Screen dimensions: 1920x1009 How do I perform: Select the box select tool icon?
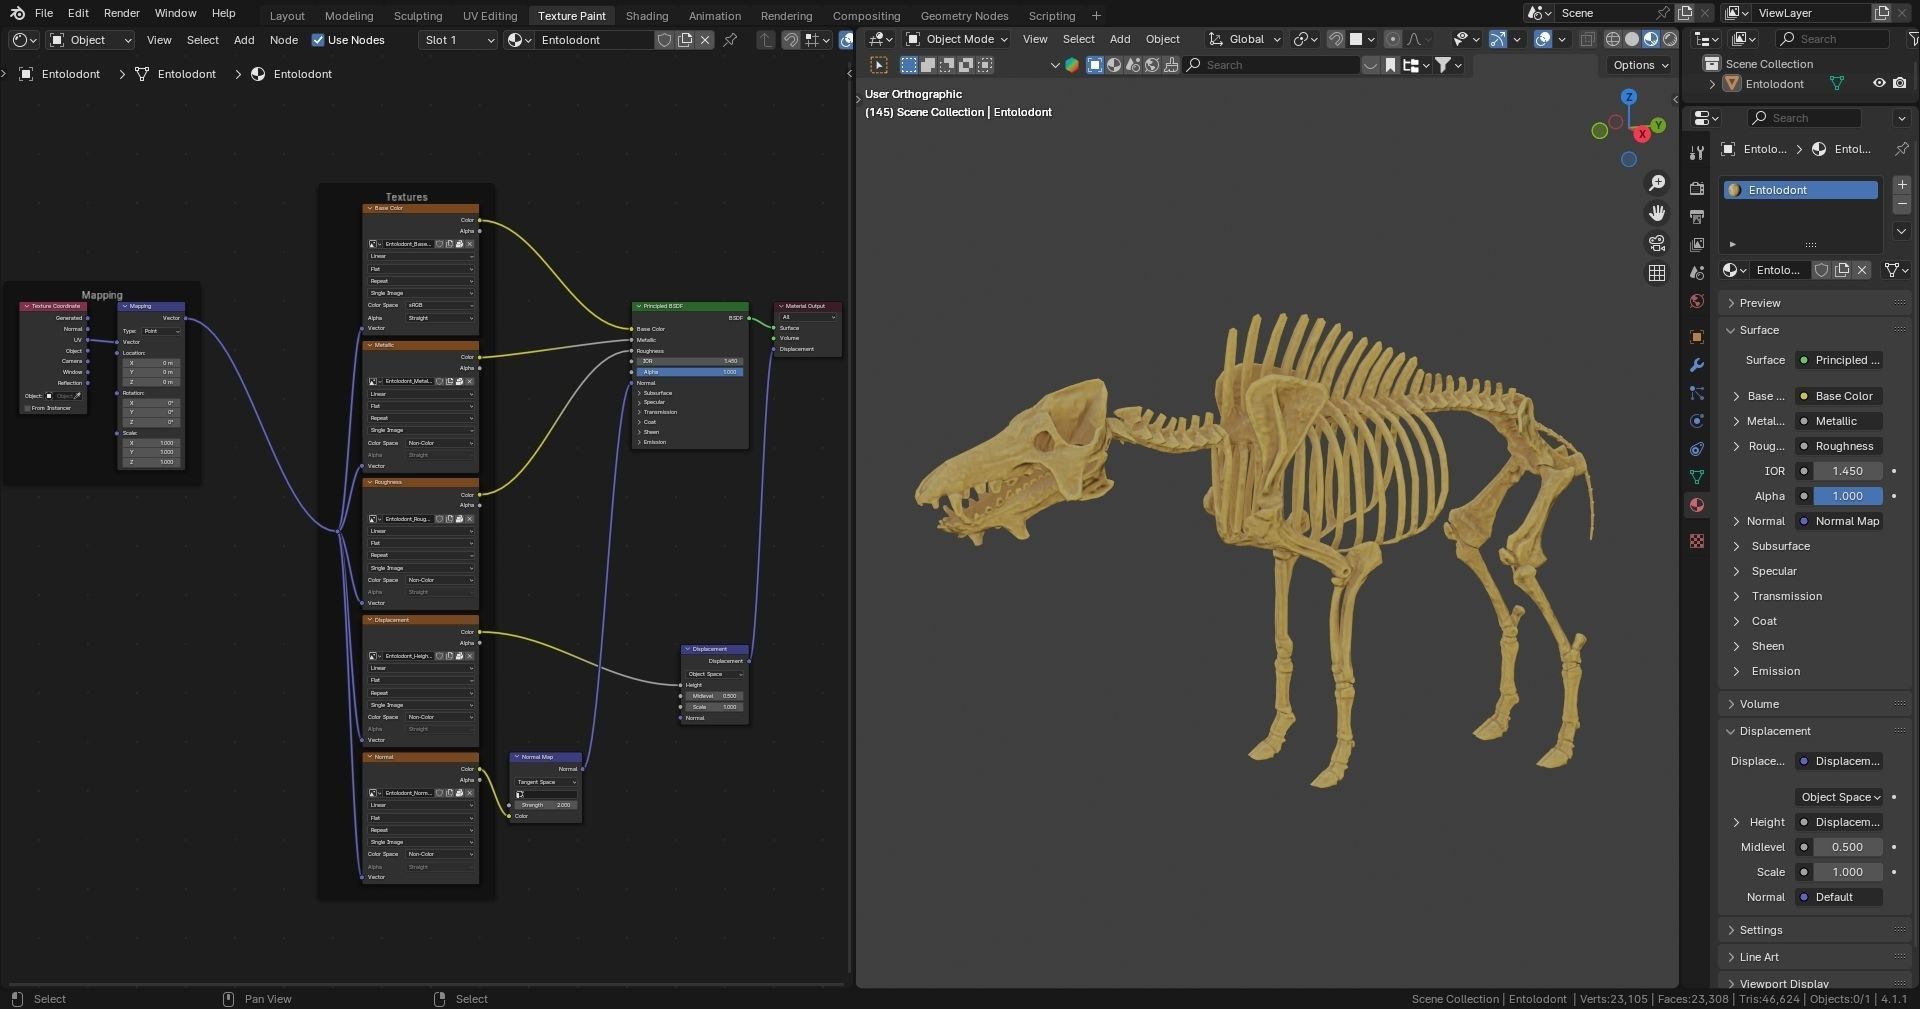(x=879, y=65)
